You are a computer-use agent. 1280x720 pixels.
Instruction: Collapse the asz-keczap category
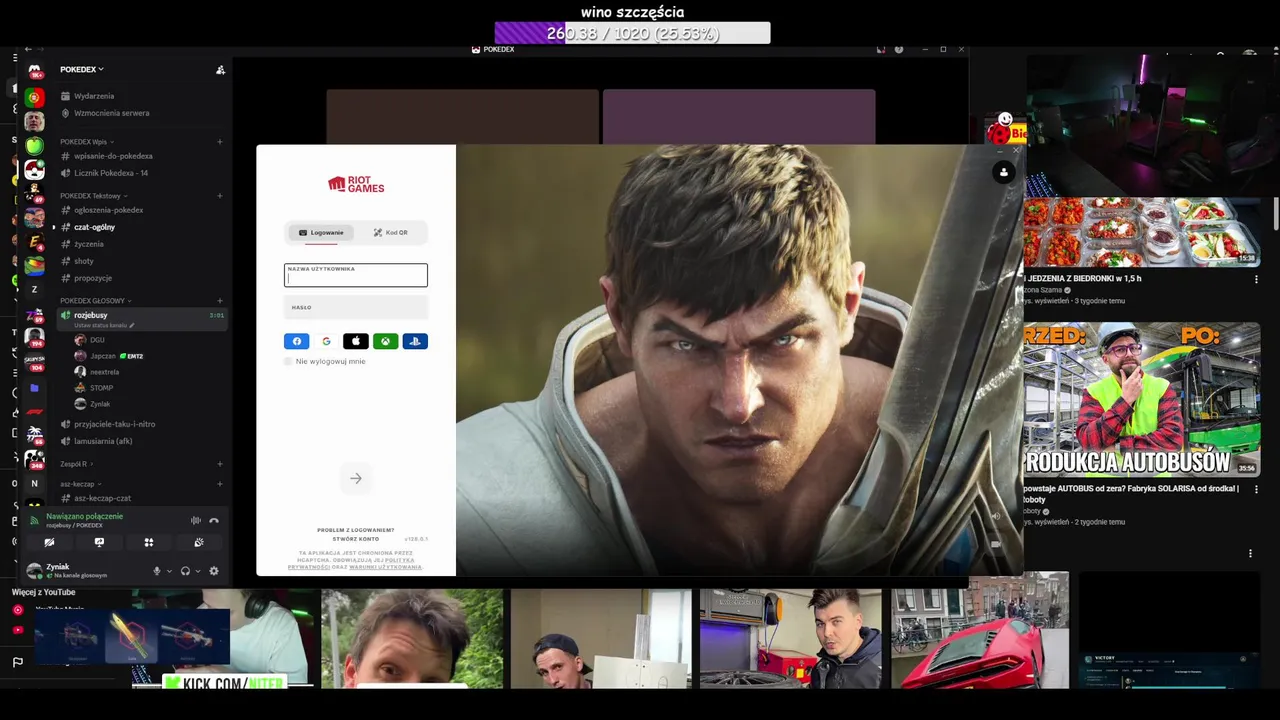point(79,484)
